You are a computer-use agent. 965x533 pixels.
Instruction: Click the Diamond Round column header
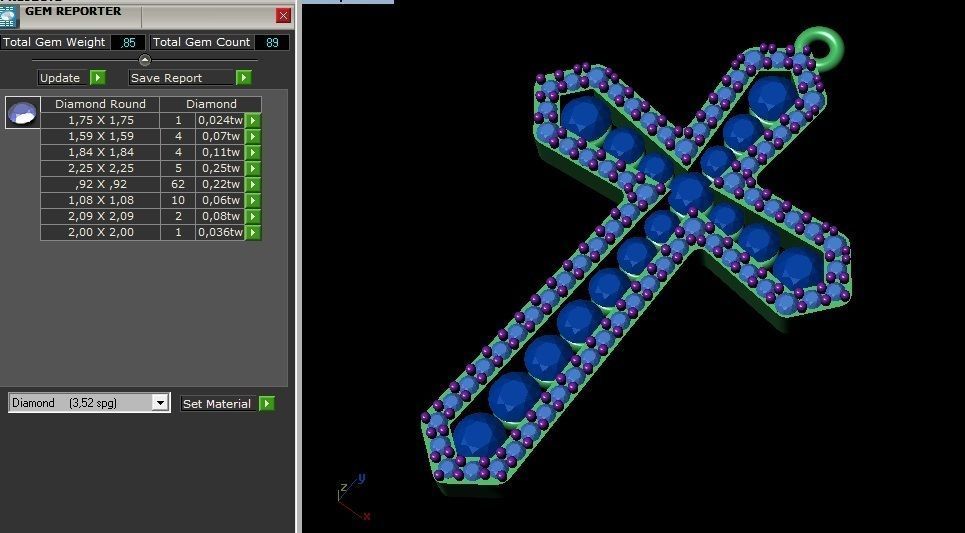pyautogui.click(x=100, y=104)
